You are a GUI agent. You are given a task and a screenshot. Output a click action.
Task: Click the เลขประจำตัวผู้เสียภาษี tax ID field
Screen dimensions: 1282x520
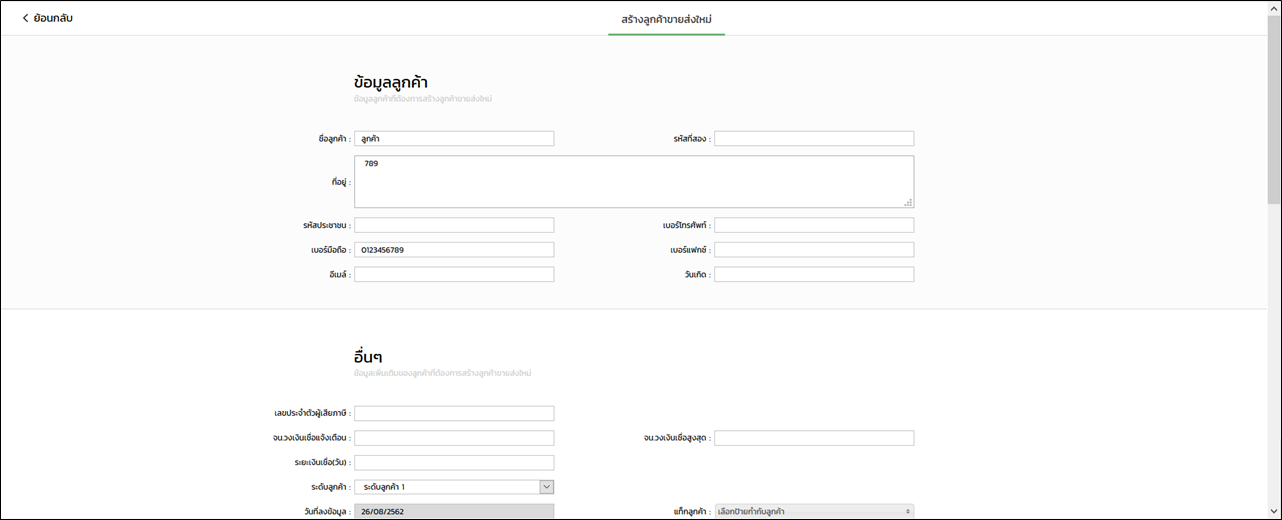tap(454, 413)
